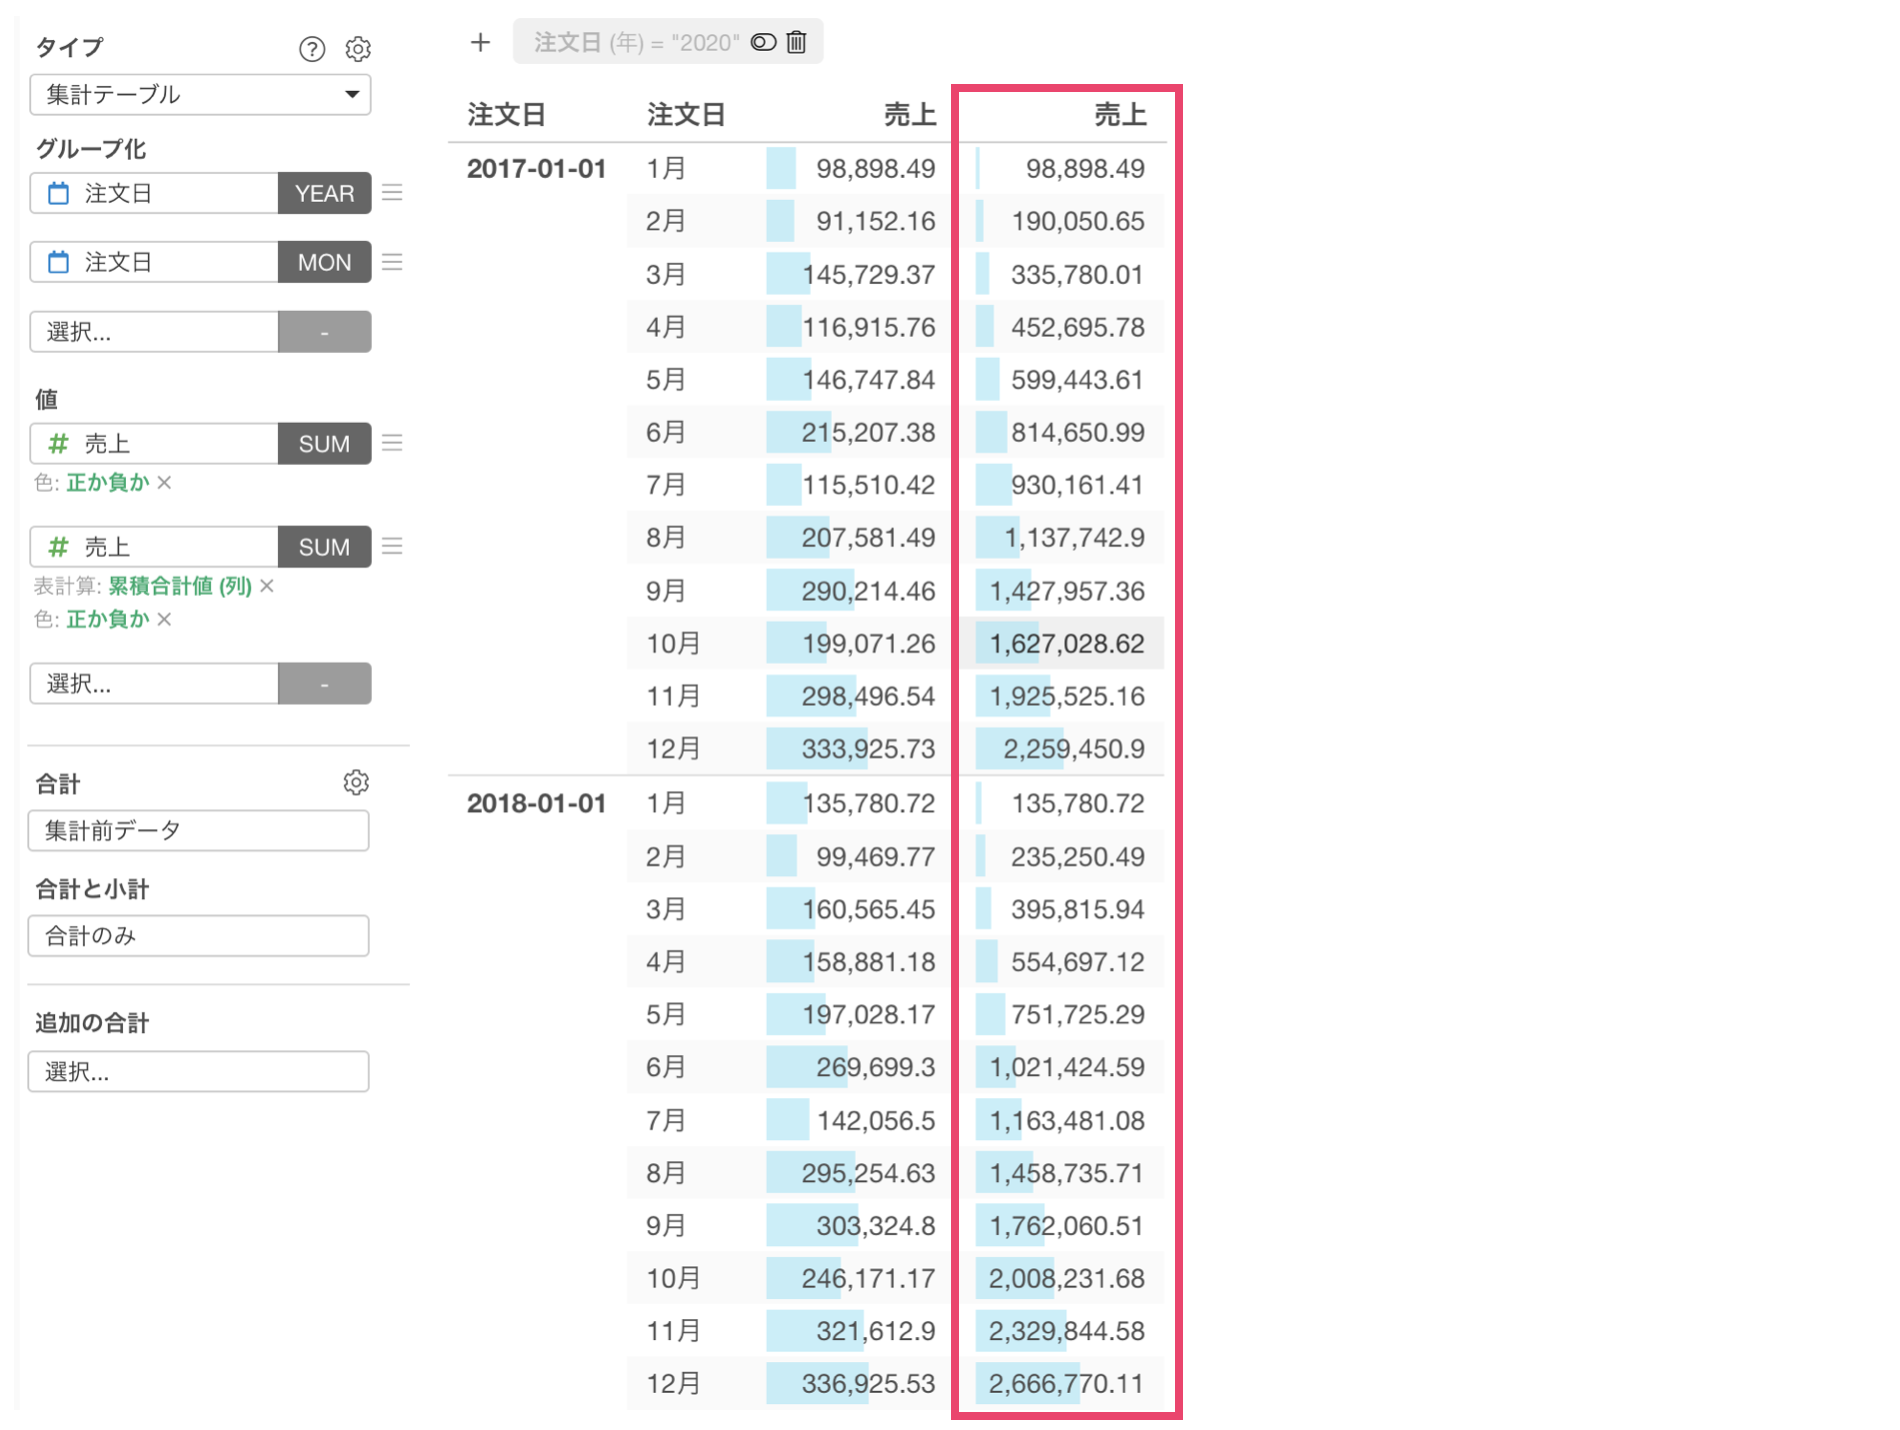Open the 集計テーブル type dropdown
This screenshot has height=1430, width=1900.
(200, 95)
